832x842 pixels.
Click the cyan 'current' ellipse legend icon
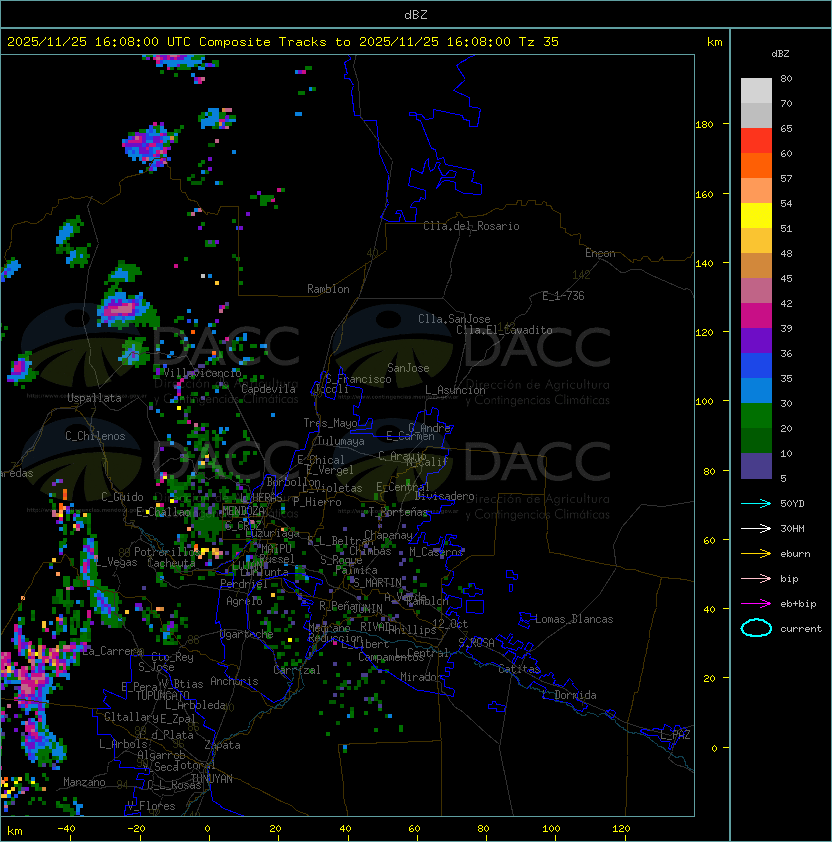coord(756,628)
